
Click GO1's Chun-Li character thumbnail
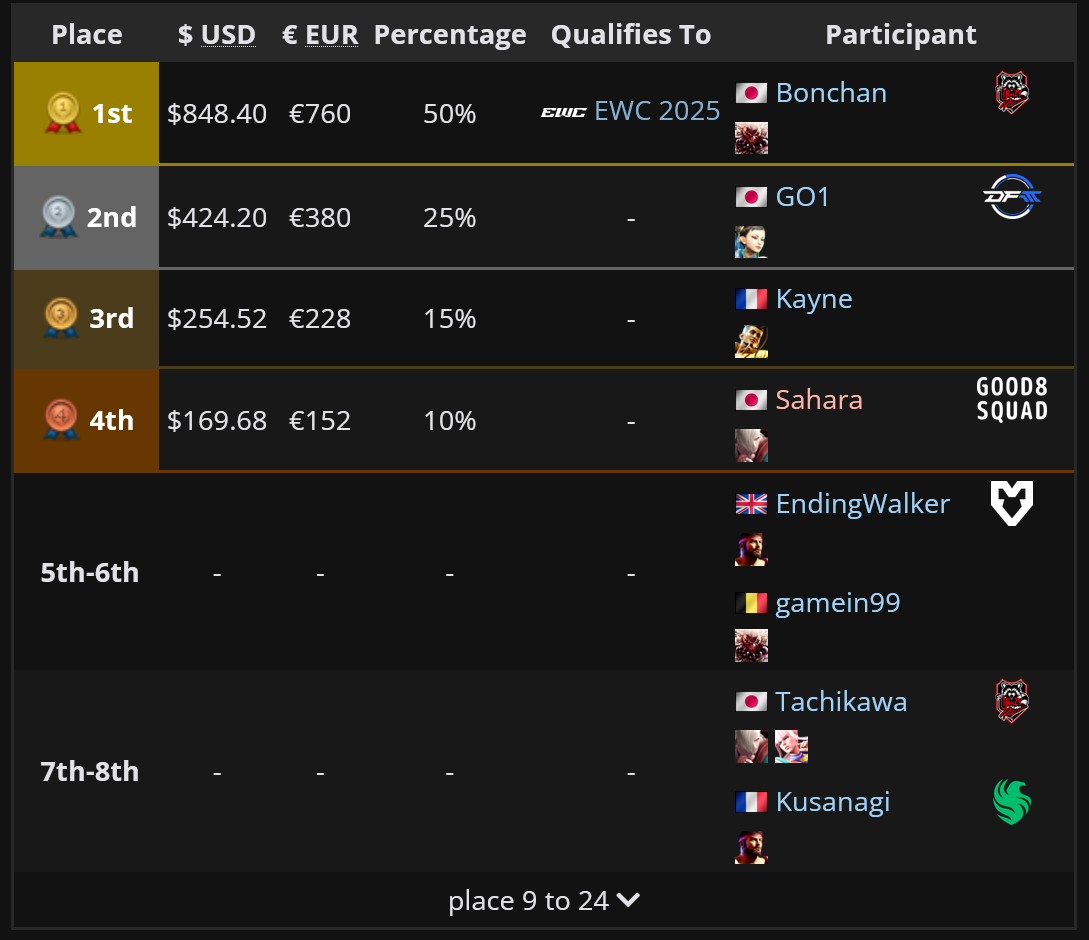point(751,242)
